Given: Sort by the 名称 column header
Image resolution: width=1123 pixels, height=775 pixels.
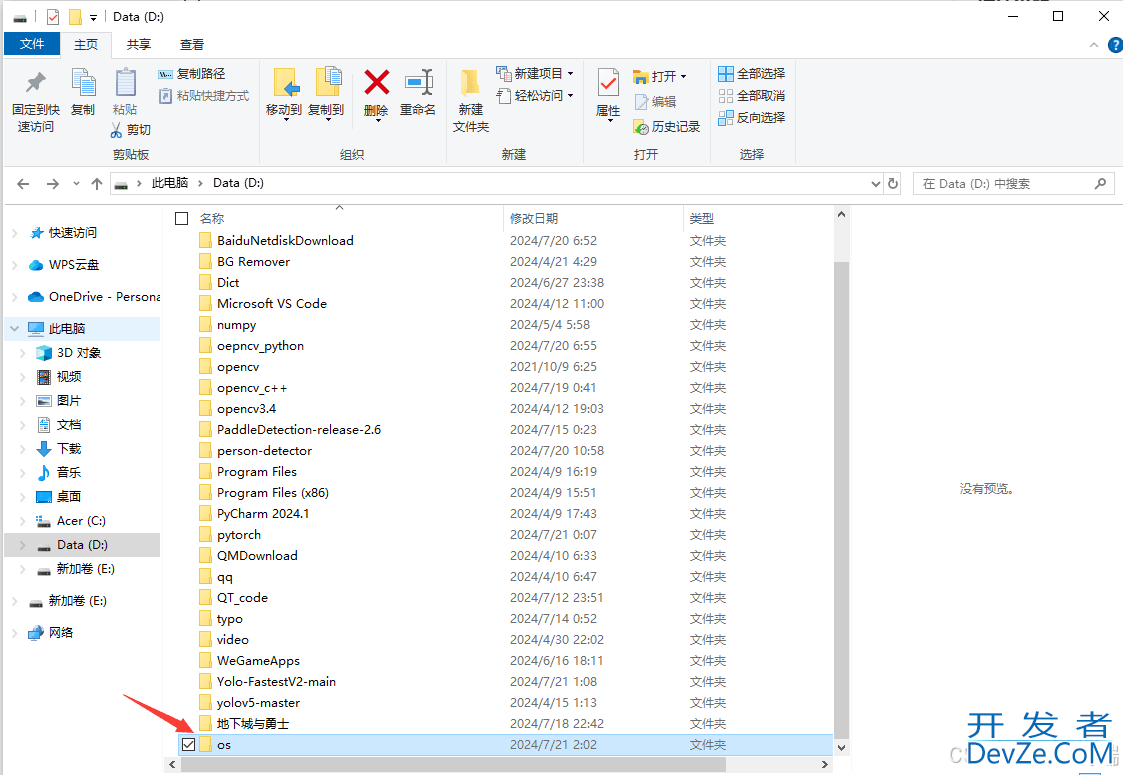Looking at the screenshot, I should (212, 218).
